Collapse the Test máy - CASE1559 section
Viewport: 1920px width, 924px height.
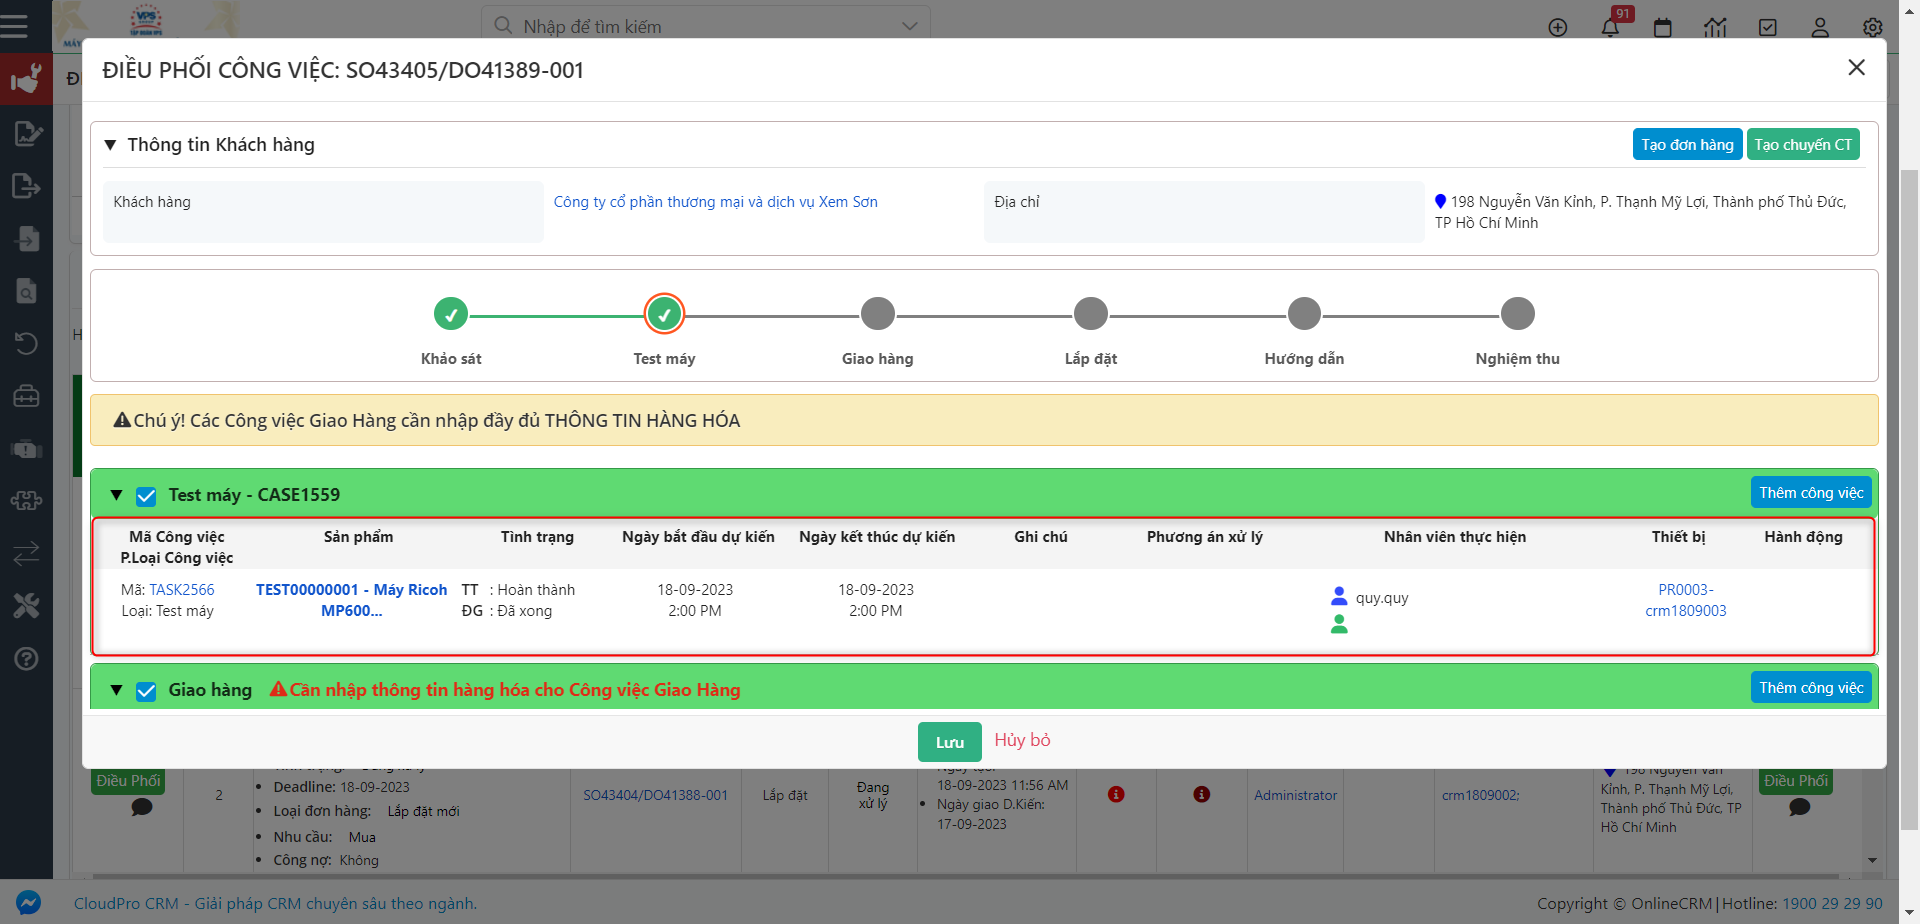[x=116, y=495]
